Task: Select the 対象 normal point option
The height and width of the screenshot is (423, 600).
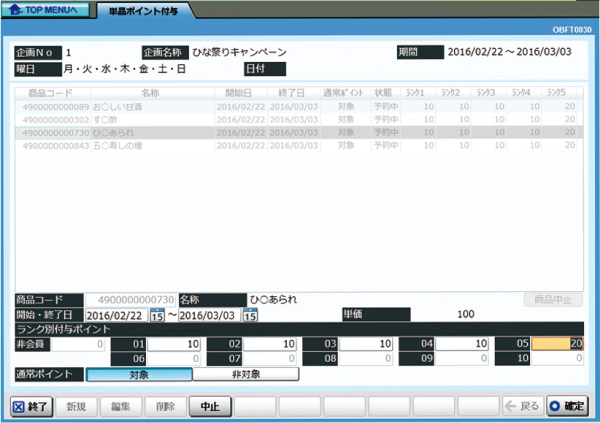Action: click(139, 375)
